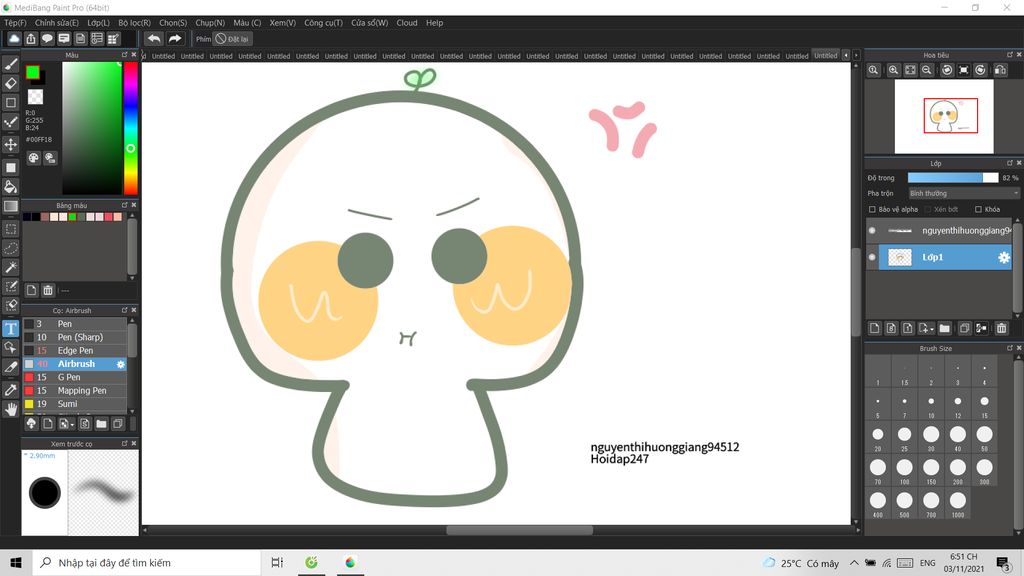Open the Tệp(F) menu
Screen dimensions: 1024x576
tap(15, 23)
